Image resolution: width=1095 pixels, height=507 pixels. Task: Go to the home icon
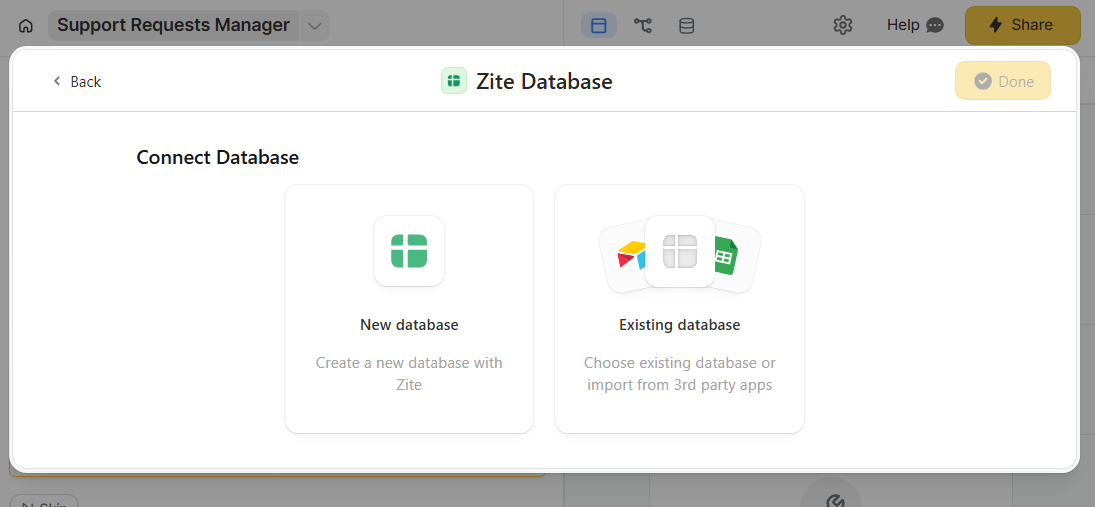click(26, 26)
